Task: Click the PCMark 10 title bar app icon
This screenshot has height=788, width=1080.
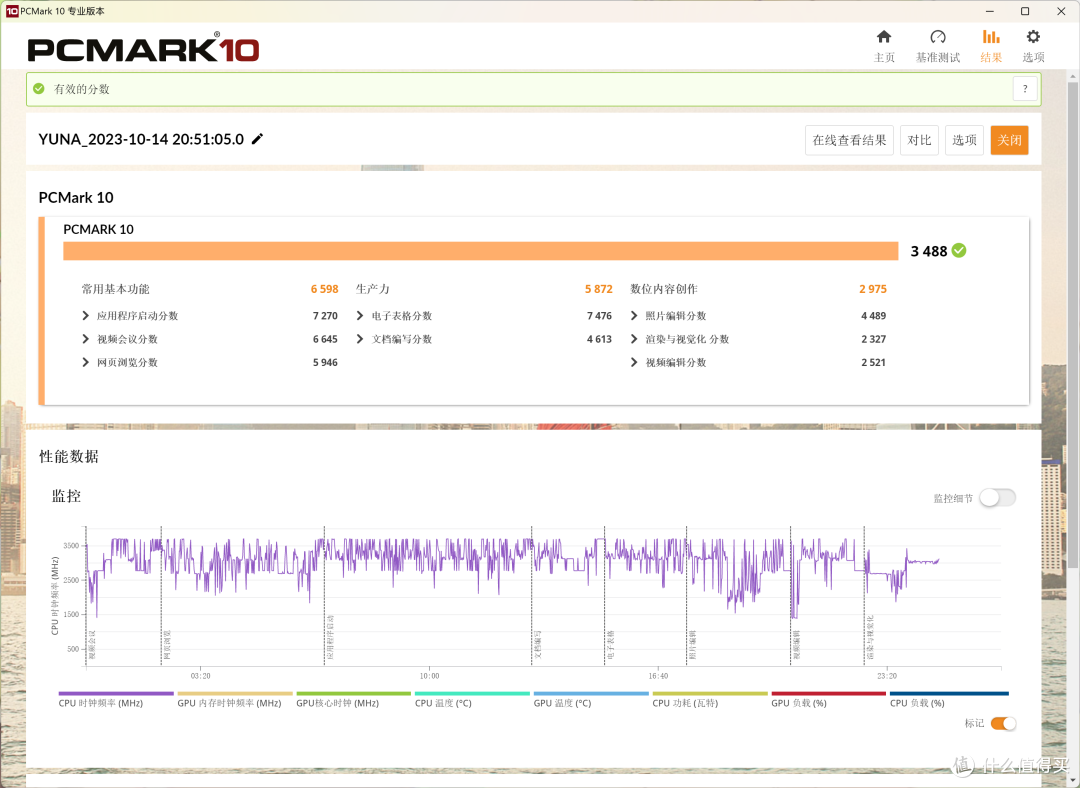Action: point(12,11)
